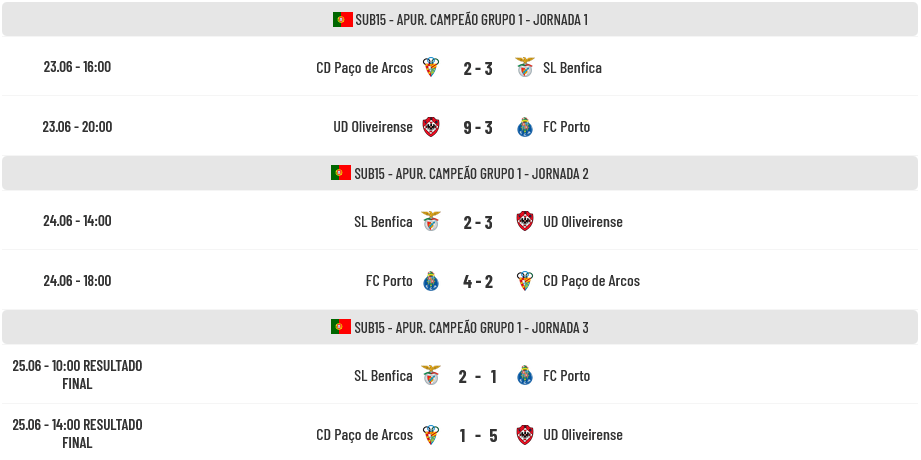Open the Jornada 3 competition header
This screenshot has width=921, height=460.
click(460, 327)
